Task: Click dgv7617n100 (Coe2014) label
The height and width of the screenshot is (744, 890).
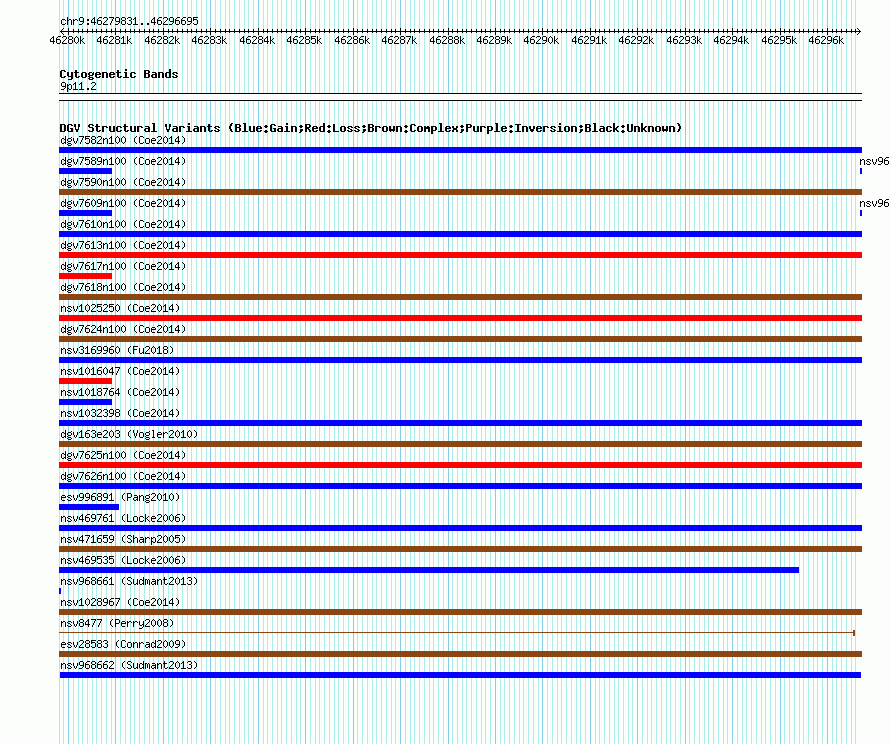Action: point(123,266)
